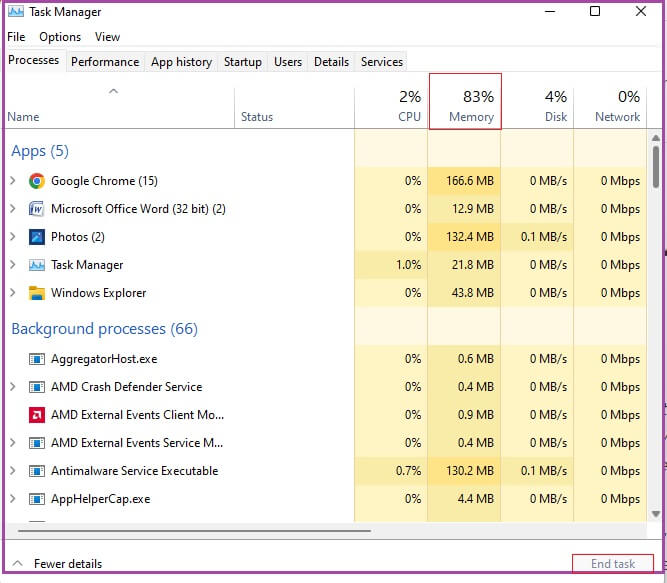Sort processes by CPU column
The height and width of the screenshot is (583, 667).
(x=391, y=108)
